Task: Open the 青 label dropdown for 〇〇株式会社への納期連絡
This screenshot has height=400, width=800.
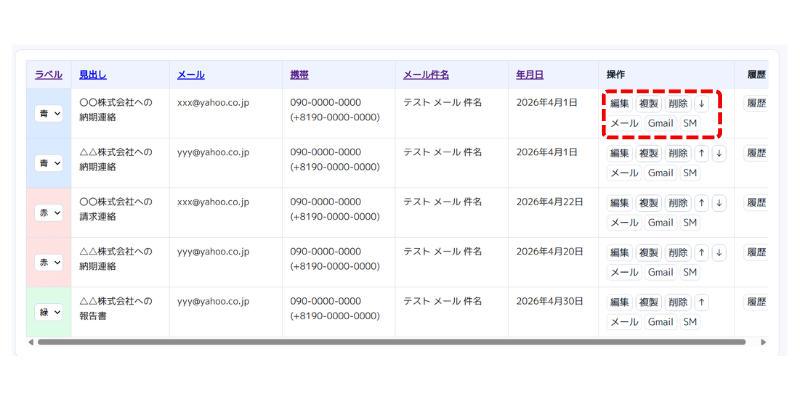Action: click(48, 114)
